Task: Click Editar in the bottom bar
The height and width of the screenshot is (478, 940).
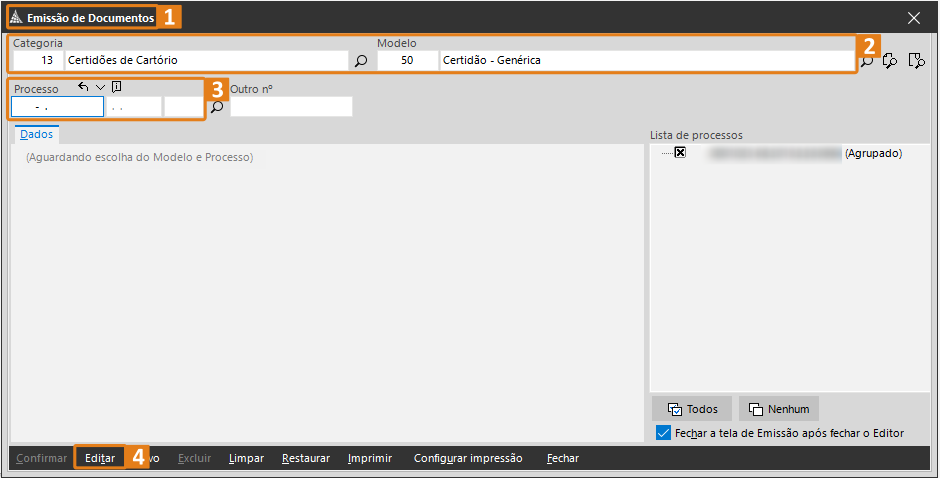Action: (x=100, y=458)
